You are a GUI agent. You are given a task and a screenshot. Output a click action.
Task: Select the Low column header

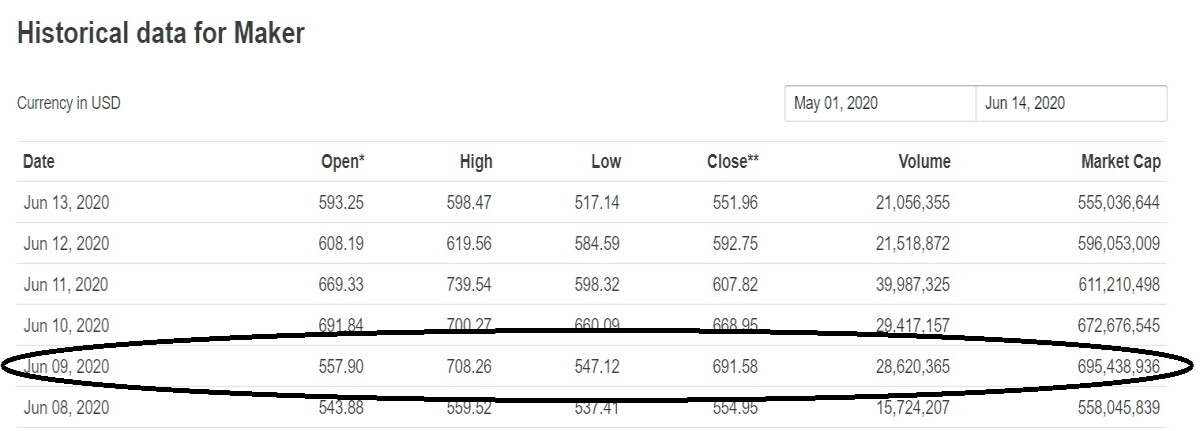point(605,162)
